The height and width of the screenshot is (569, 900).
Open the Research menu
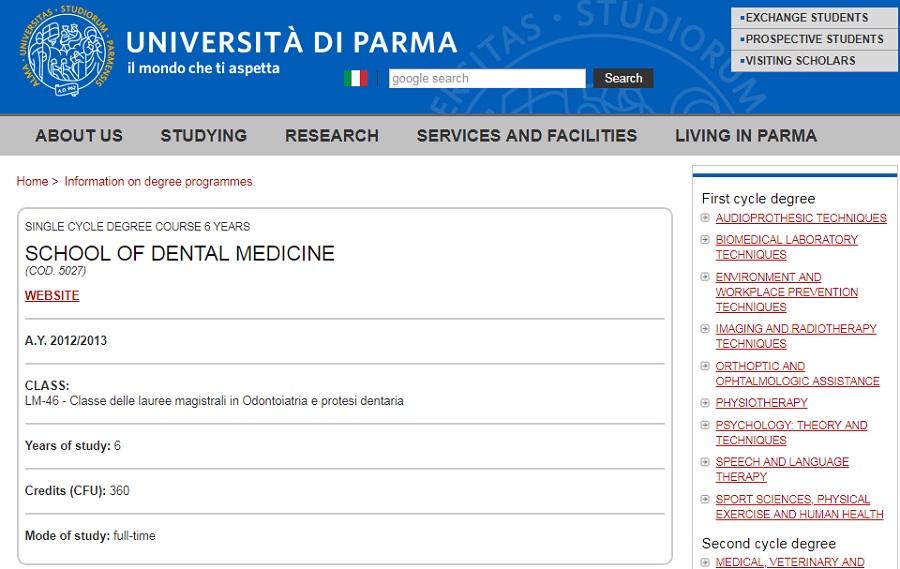point(332,136)
